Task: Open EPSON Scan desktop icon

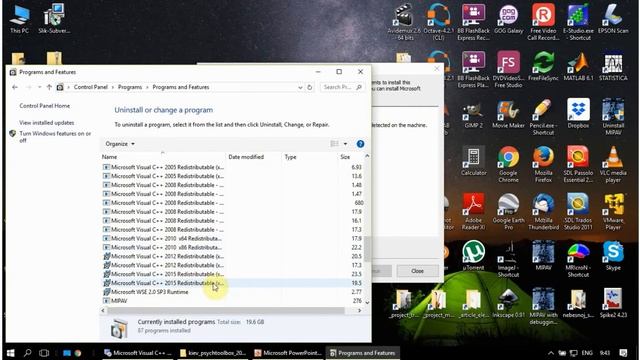Action: [x=613, y=19]
